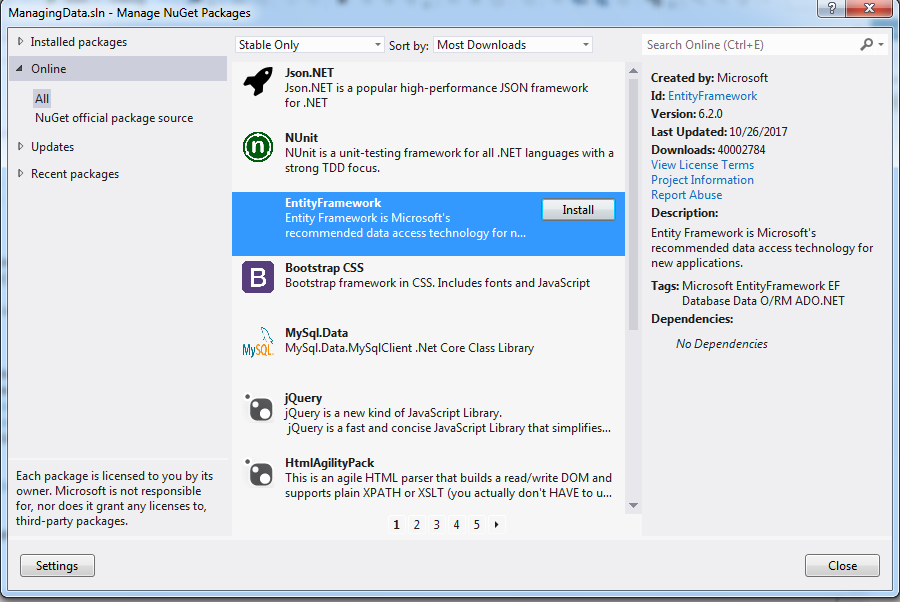900x602 pixels.
Task: Select the Json.NET package title
Action: [309, 73]
